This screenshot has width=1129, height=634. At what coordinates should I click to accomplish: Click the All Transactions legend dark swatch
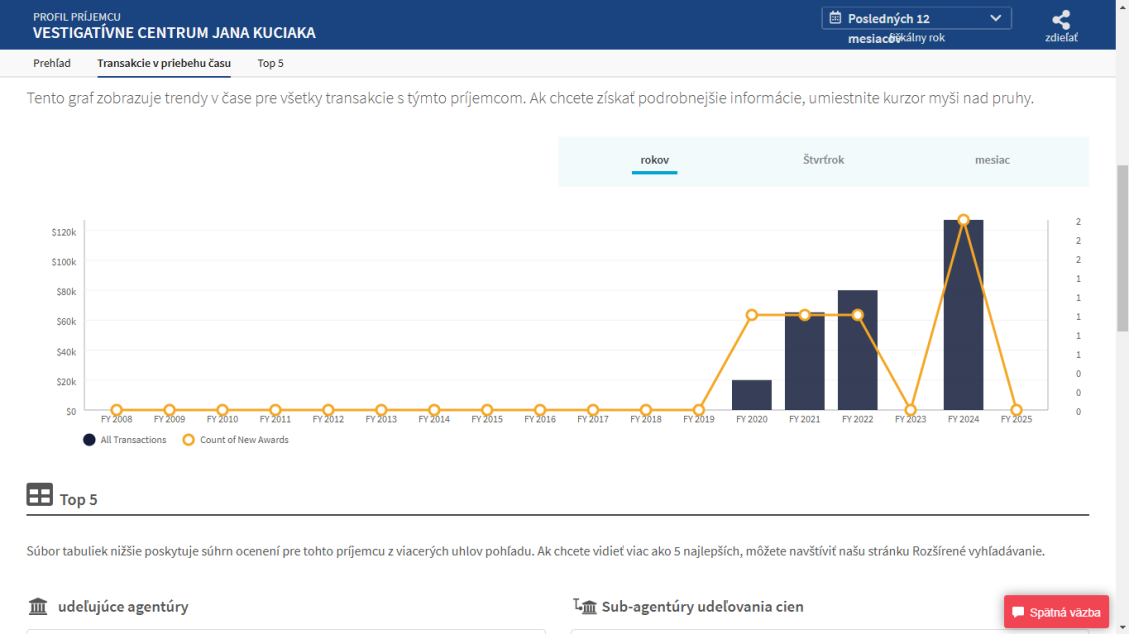click(89, 440)
